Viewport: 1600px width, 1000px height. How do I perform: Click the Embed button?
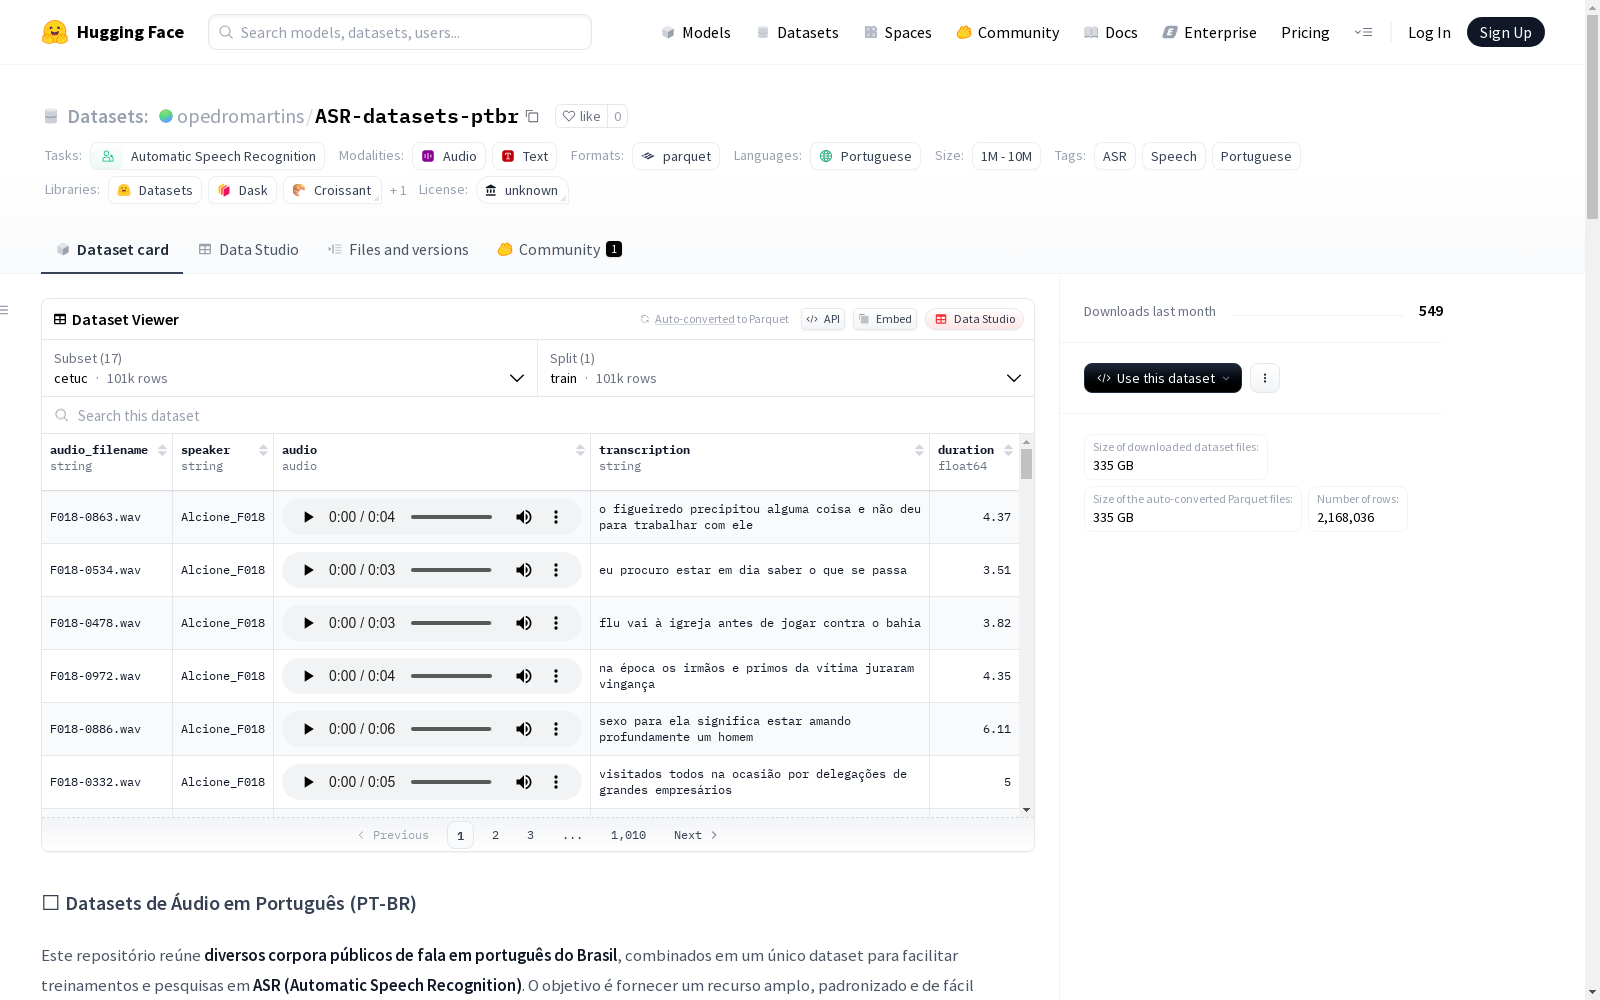[x=885, y=319]
